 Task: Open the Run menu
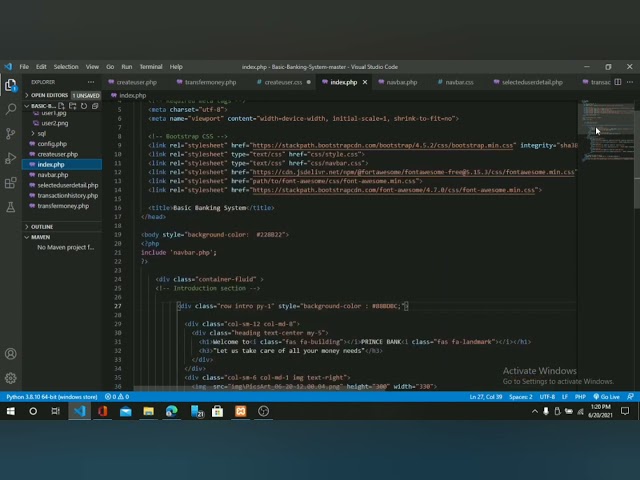127,67
